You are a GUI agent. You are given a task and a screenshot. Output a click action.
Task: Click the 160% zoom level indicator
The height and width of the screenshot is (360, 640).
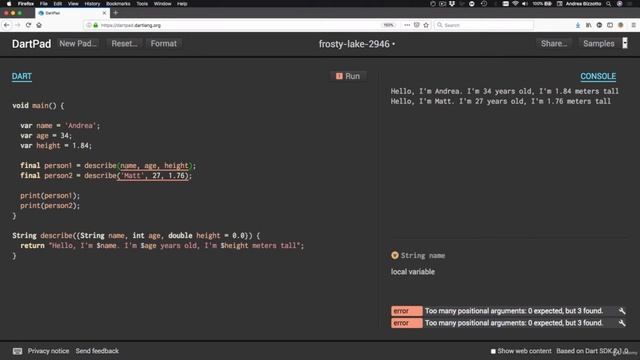pyautogui.click(x=389, y=25)
